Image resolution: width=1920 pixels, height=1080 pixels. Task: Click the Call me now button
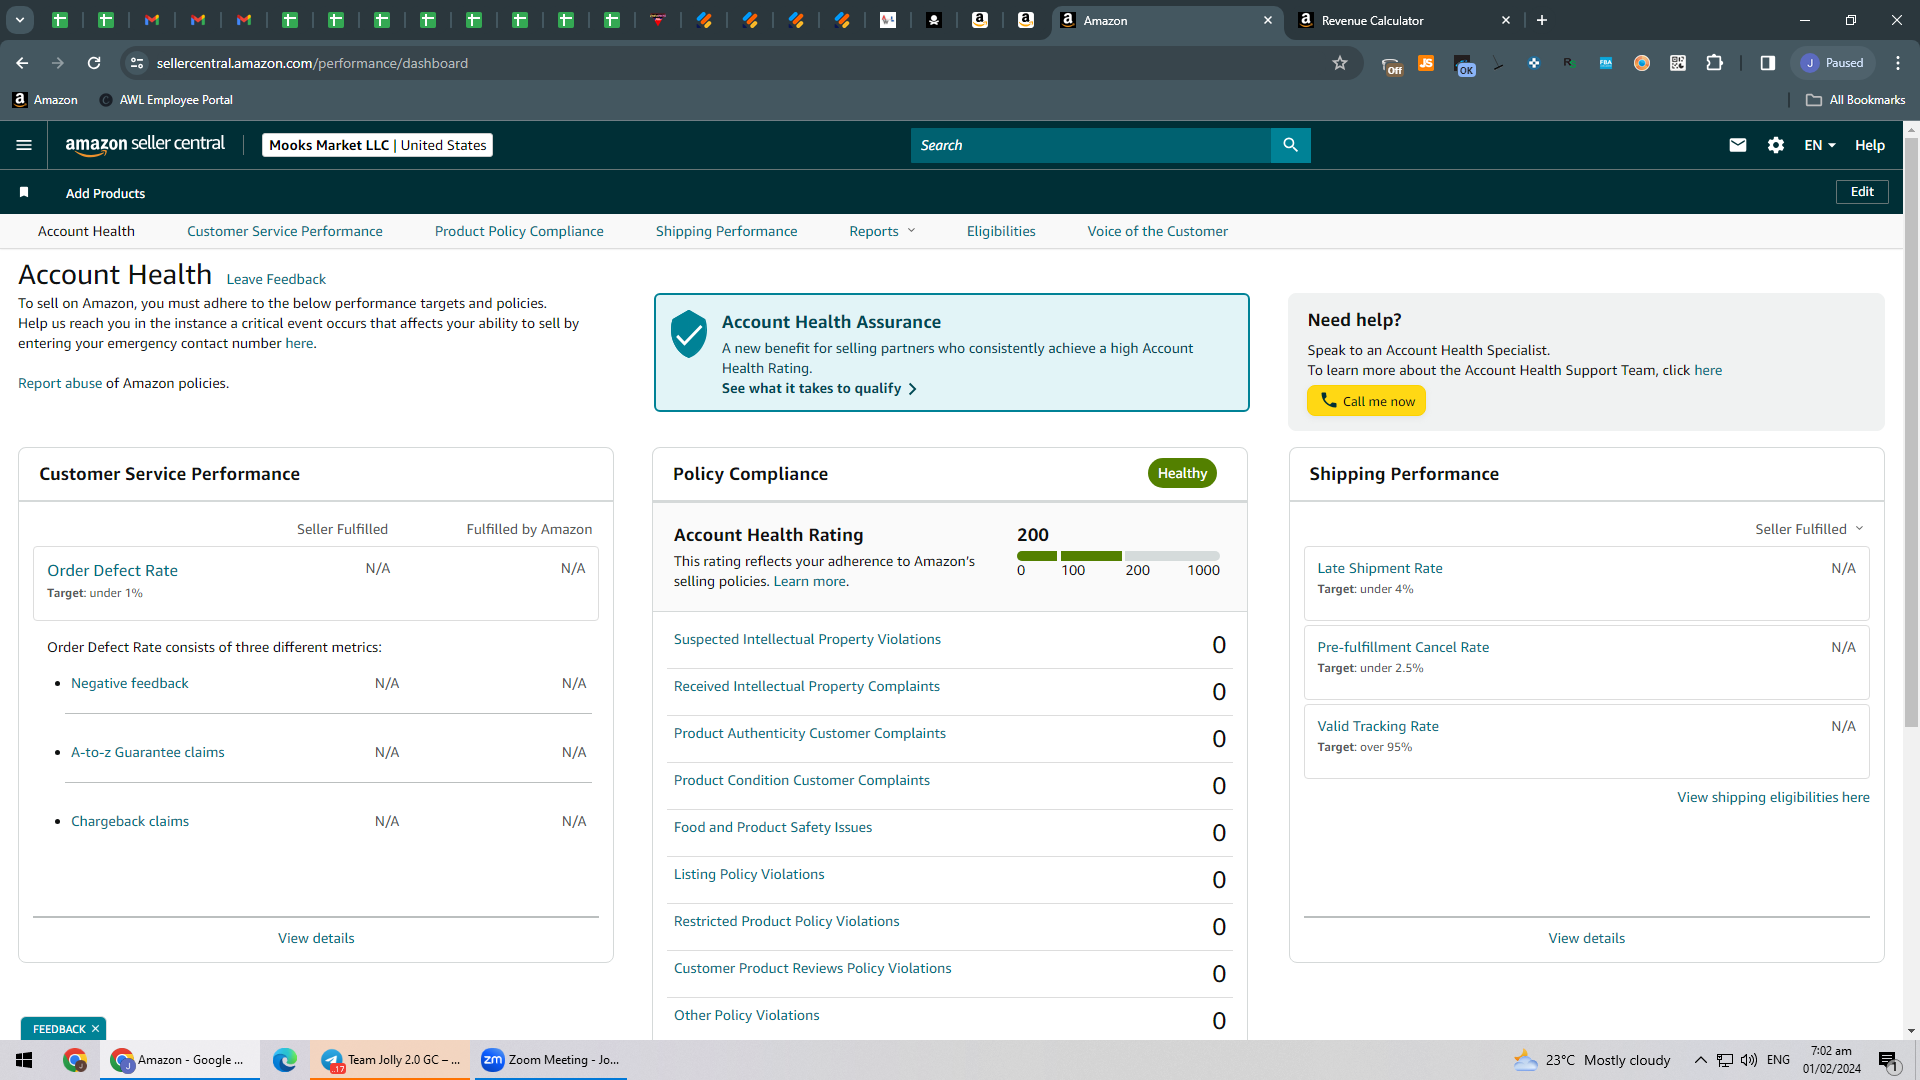(x=1366, y=401)
